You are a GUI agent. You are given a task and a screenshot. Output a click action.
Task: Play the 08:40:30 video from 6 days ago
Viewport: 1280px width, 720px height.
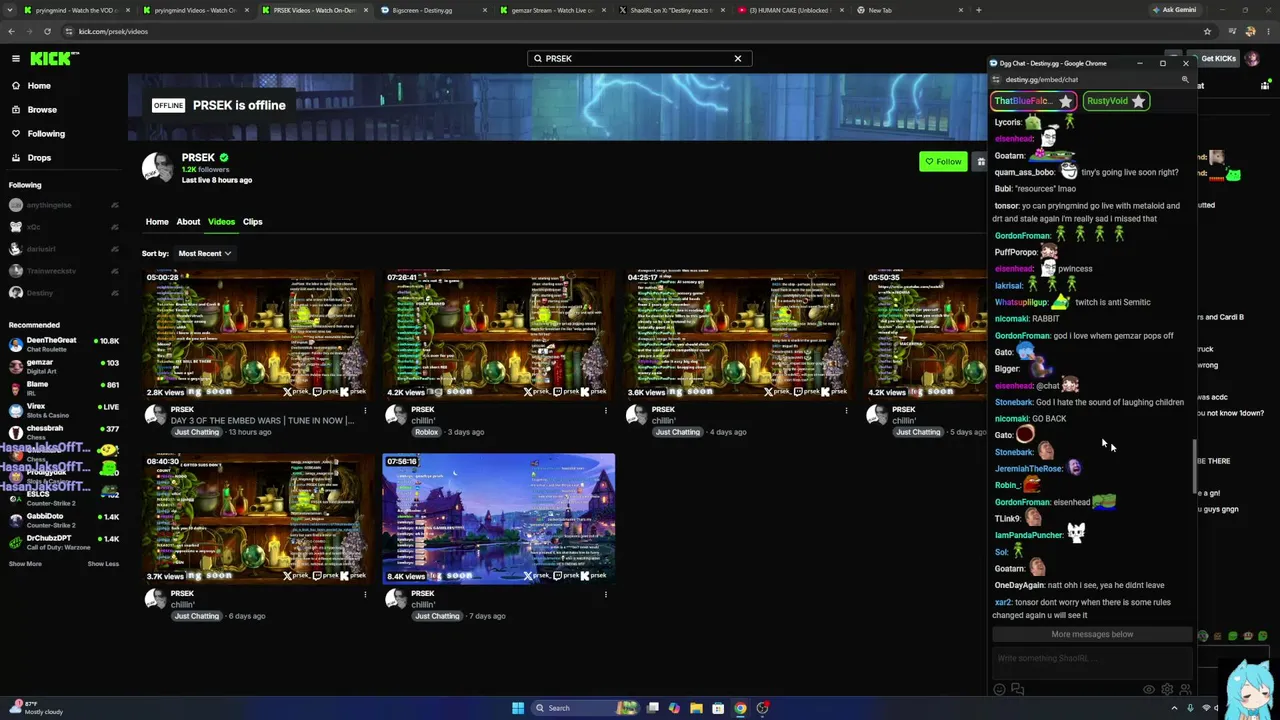pyautogui.click(x=258, y=518)
